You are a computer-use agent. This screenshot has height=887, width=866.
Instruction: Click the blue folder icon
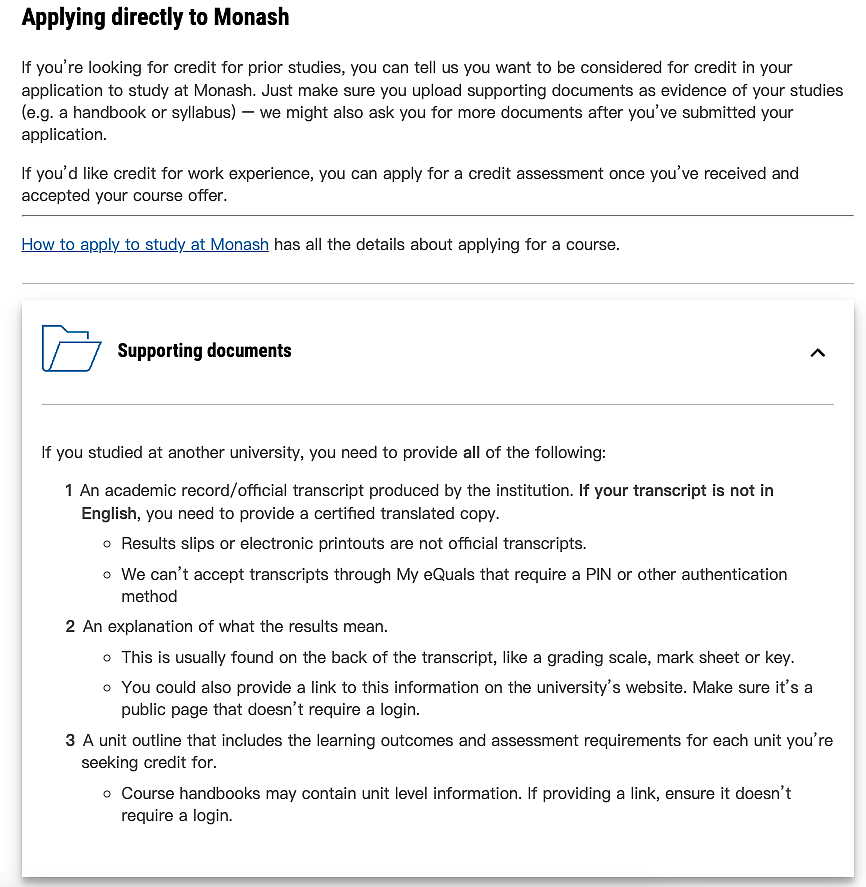pyautogui.click(x=71, y=348)
